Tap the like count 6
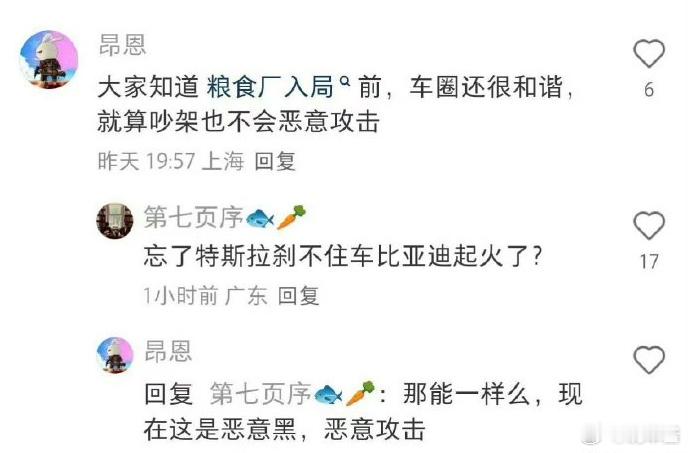Screen dimensions: 688x453 pos(649,90)
